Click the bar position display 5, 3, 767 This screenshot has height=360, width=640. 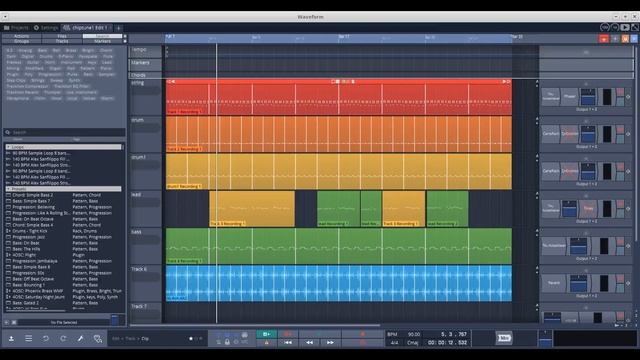tap(453, 334)
